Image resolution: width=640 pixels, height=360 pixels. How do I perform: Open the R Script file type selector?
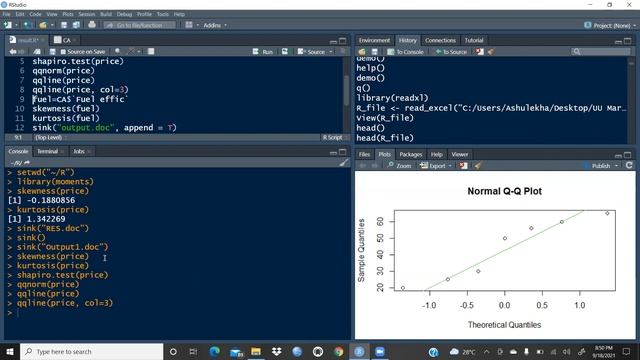coord(334,138)
